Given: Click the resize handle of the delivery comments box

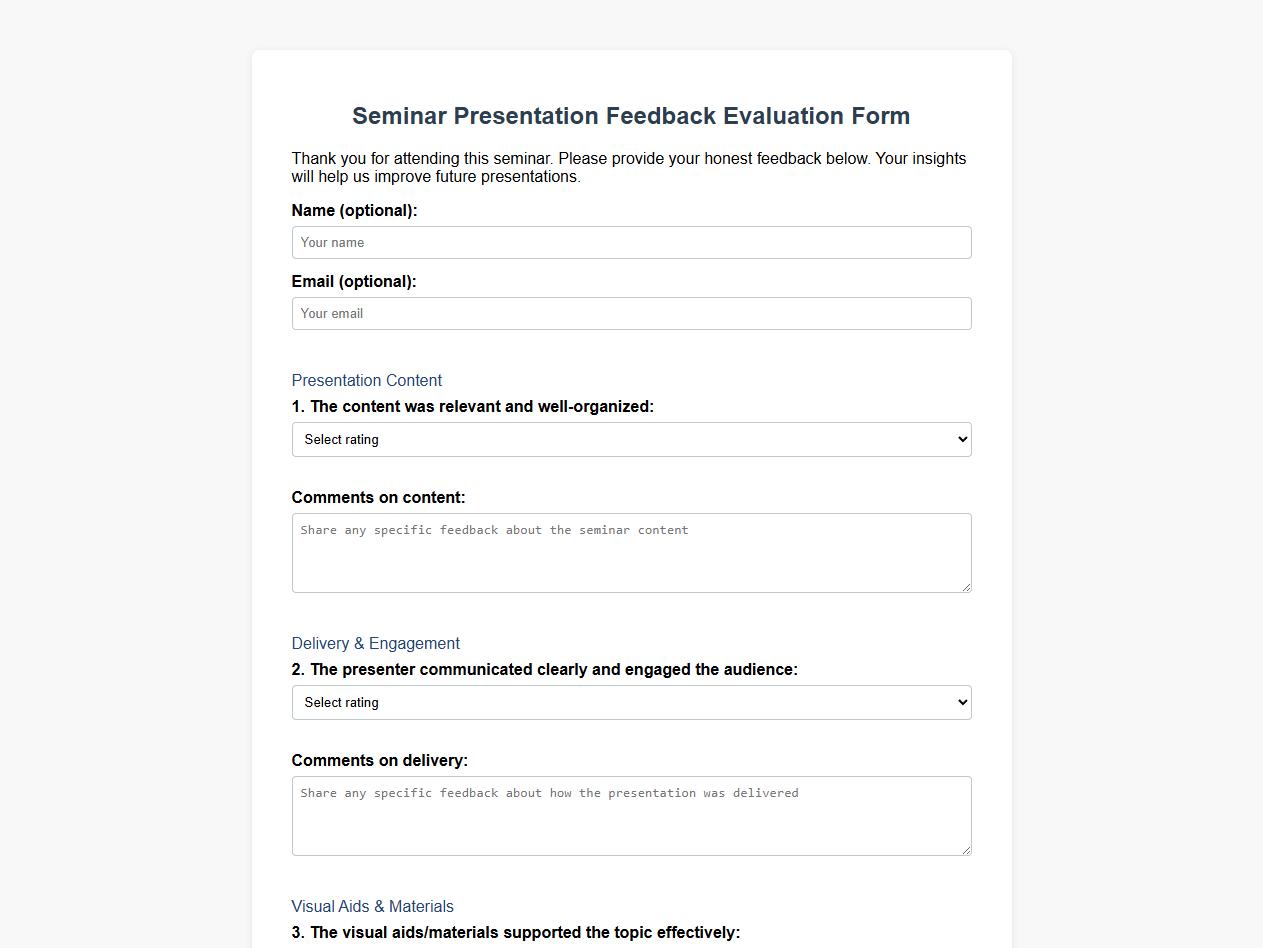Looking at the screenshot, I should point(965,852).
